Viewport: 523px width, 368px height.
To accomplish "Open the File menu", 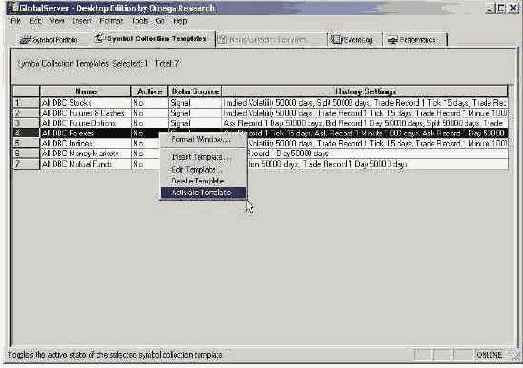I will 15,21.
